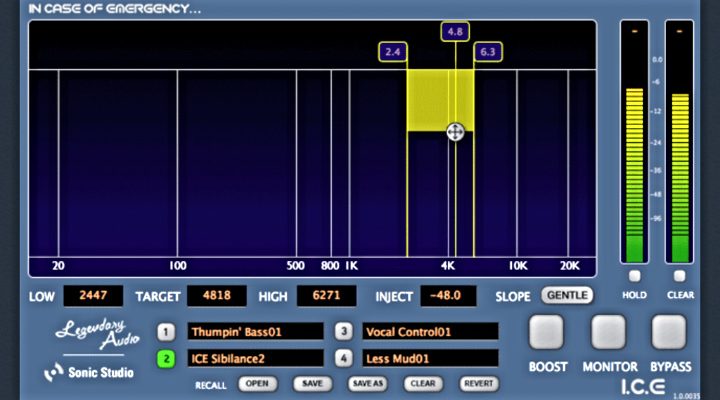Toggle the MONITOR button
The image size is (720, 400).
(x=608, y=333)
